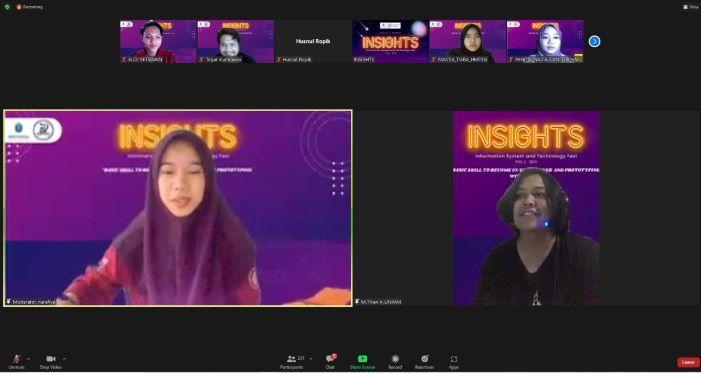
Task: Click the Moderator name label
Action: point(31,302)
